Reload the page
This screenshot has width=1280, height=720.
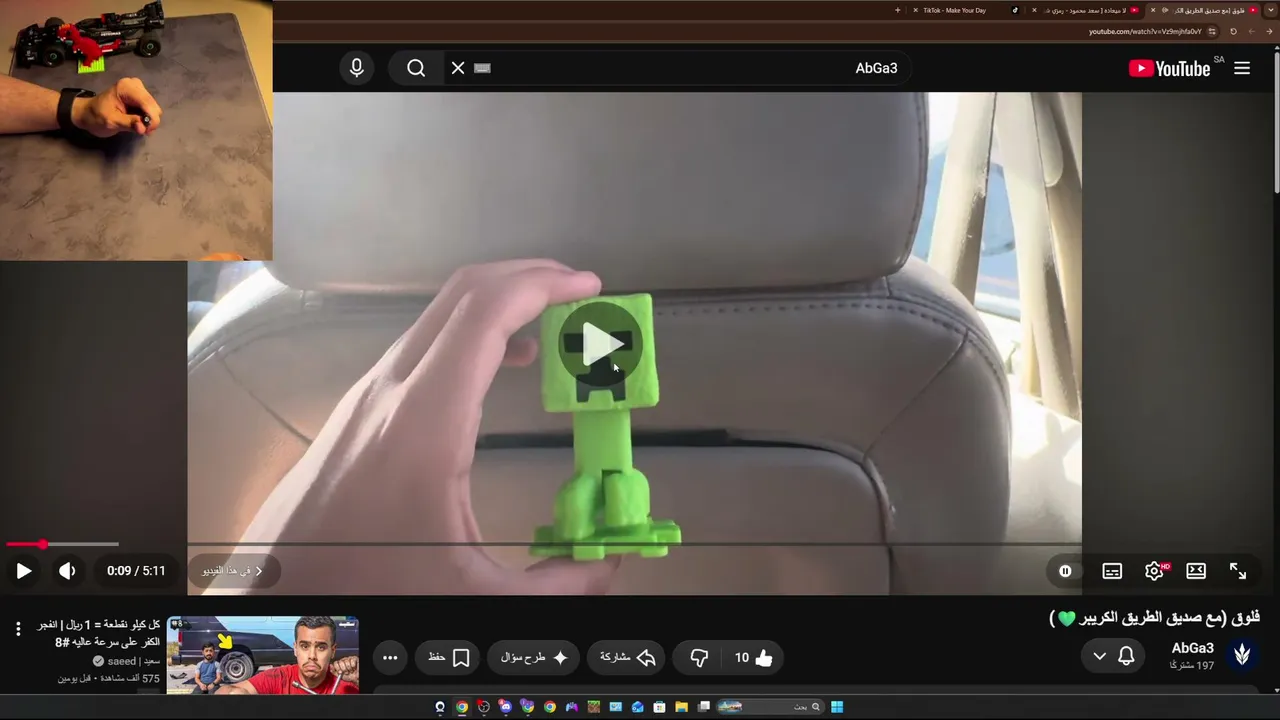[1233, 31]
